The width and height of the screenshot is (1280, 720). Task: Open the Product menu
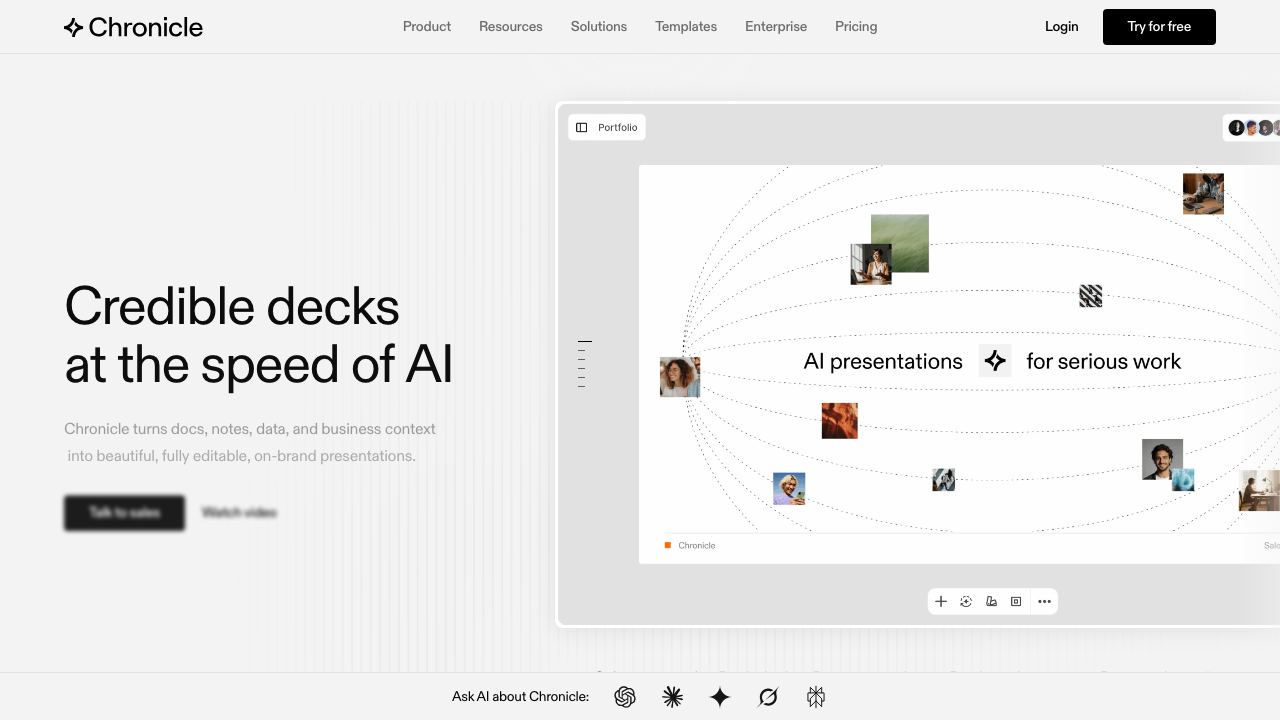(427, 27)
